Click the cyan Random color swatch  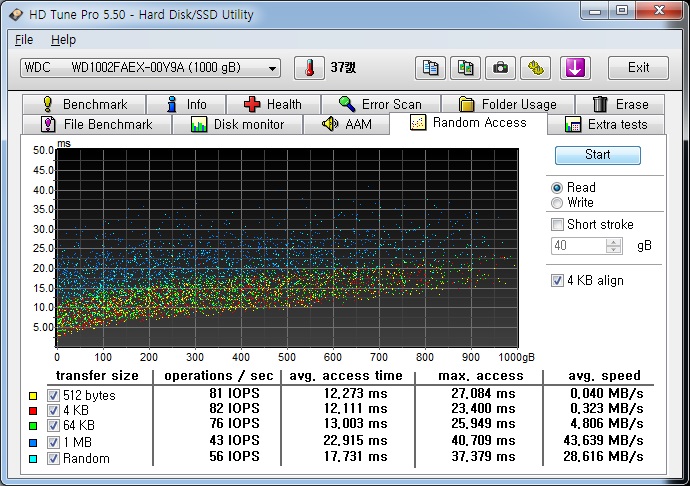click(x=33, y=459)
